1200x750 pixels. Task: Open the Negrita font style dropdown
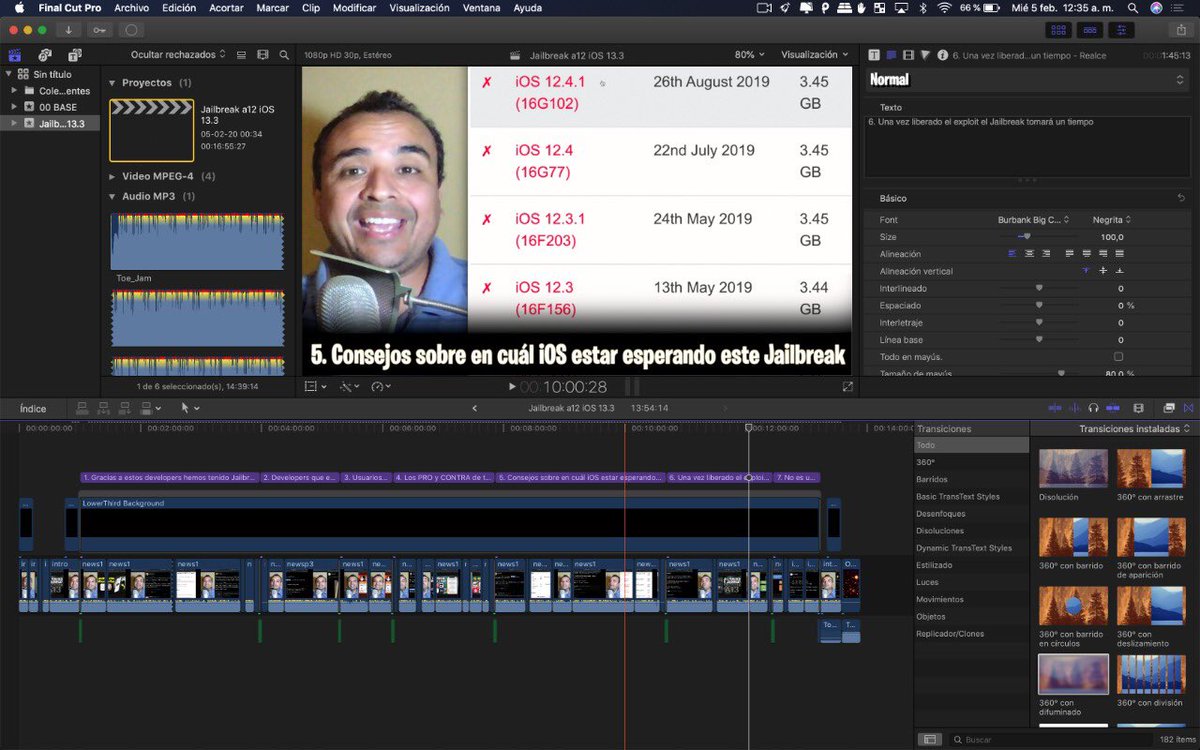[x=1112, y=219]
